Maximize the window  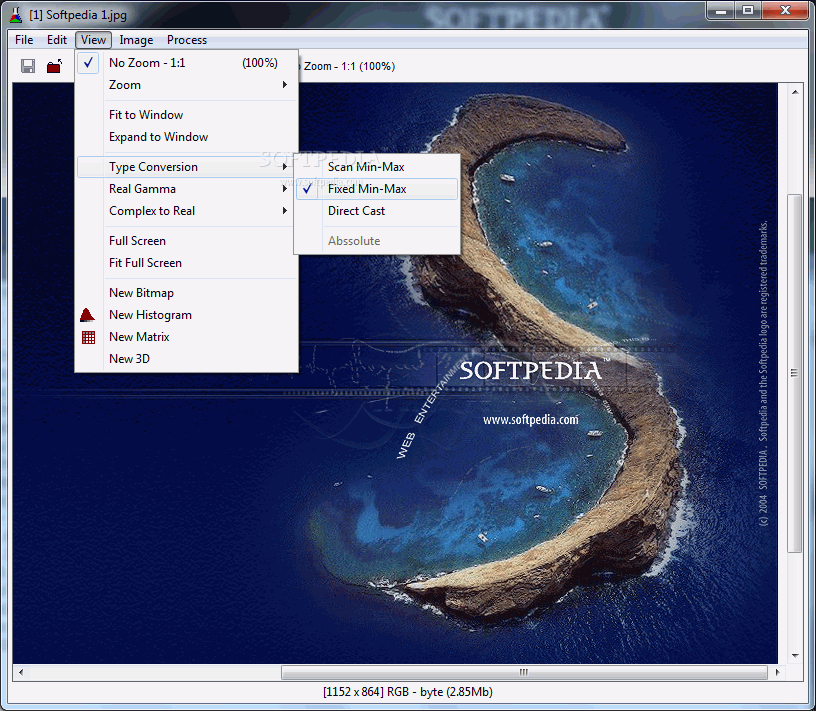point(748,11)
